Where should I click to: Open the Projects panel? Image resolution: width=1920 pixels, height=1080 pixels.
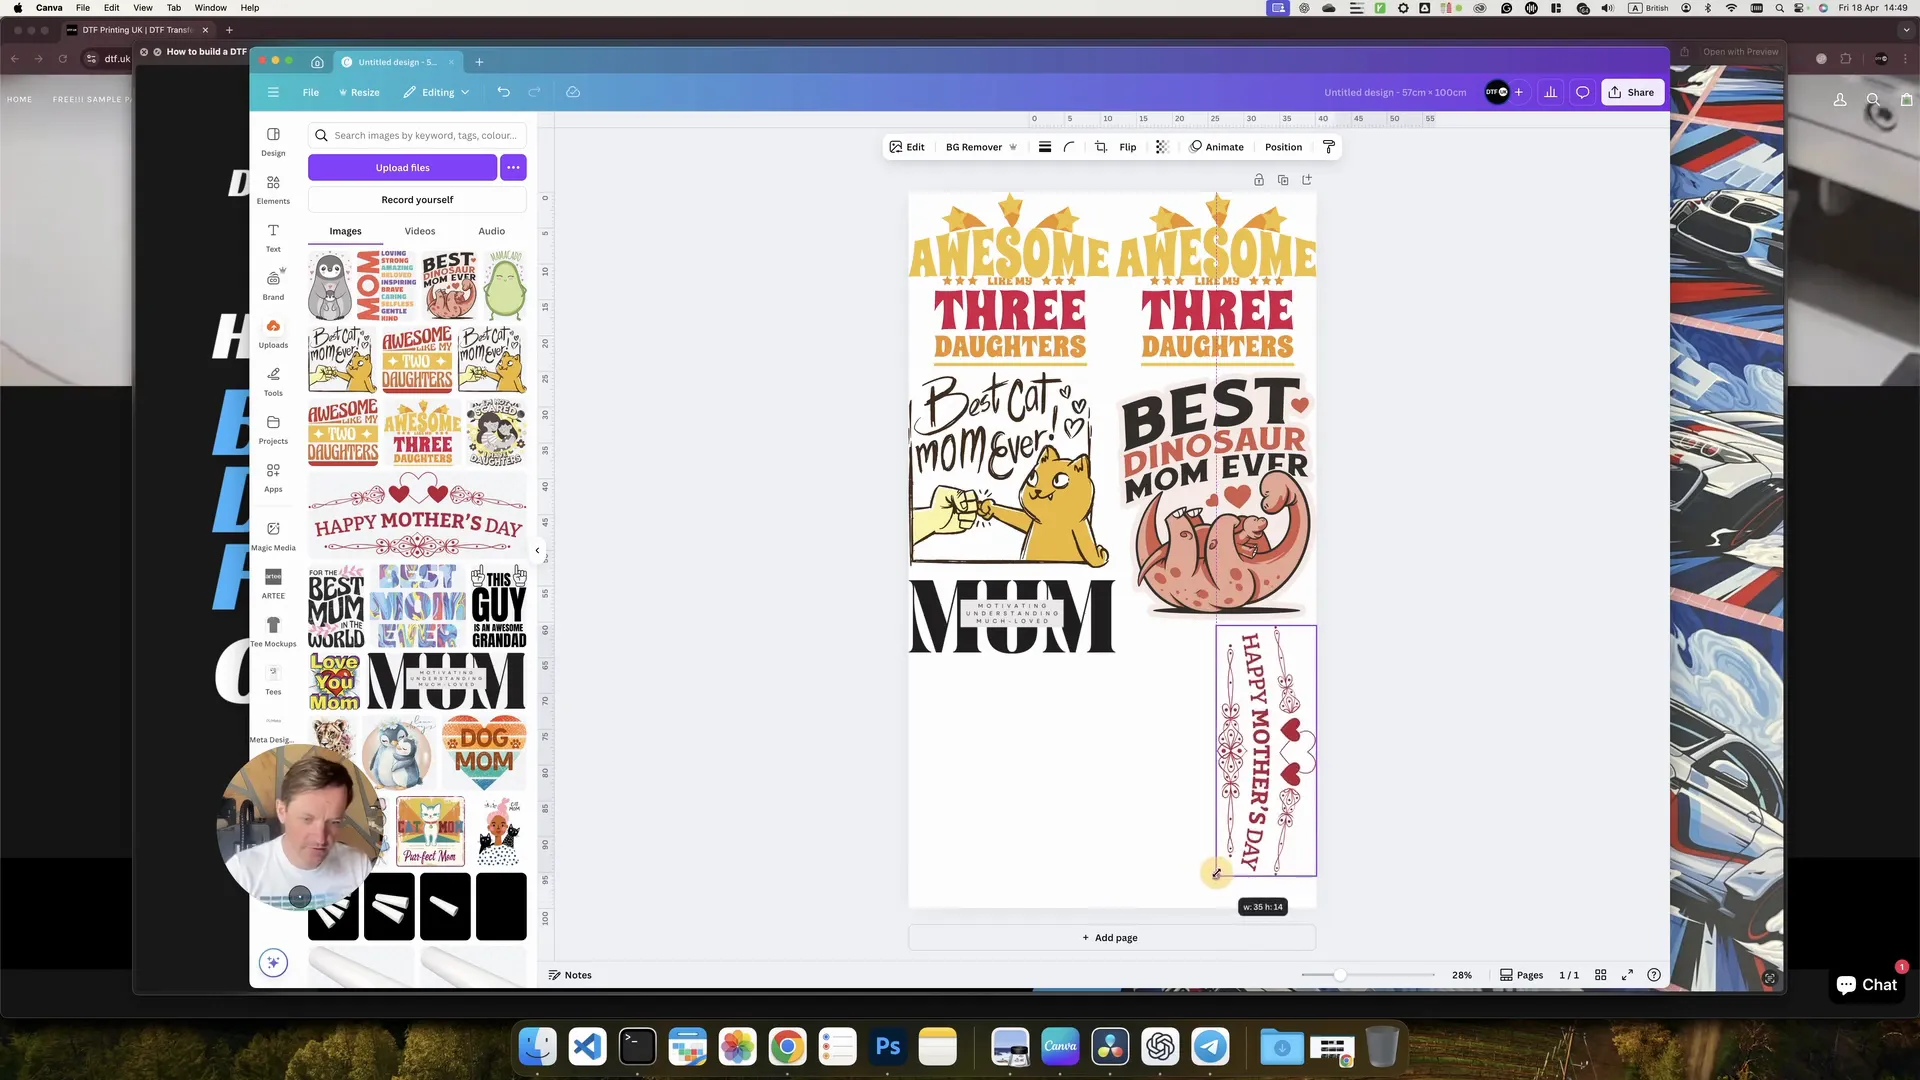click(273, 429)
